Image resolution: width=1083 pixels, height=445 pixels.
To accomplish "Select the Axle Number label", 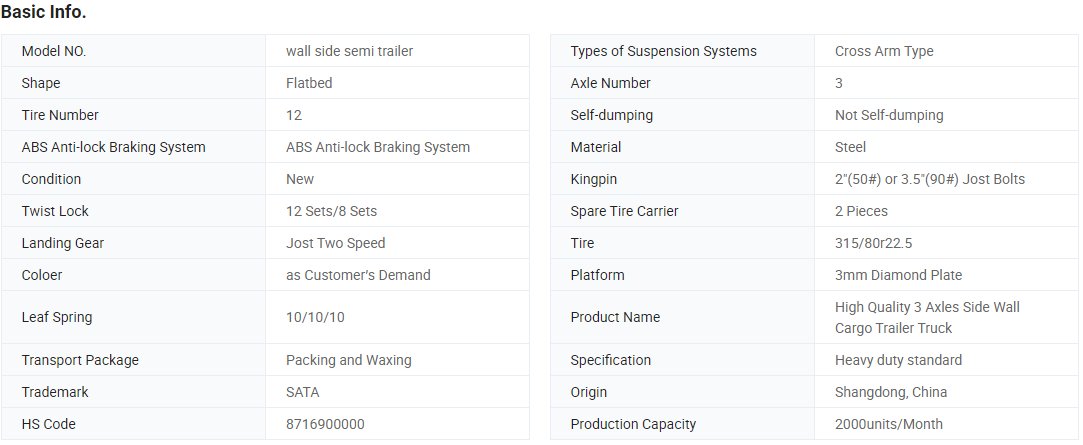I will (611, 83).
